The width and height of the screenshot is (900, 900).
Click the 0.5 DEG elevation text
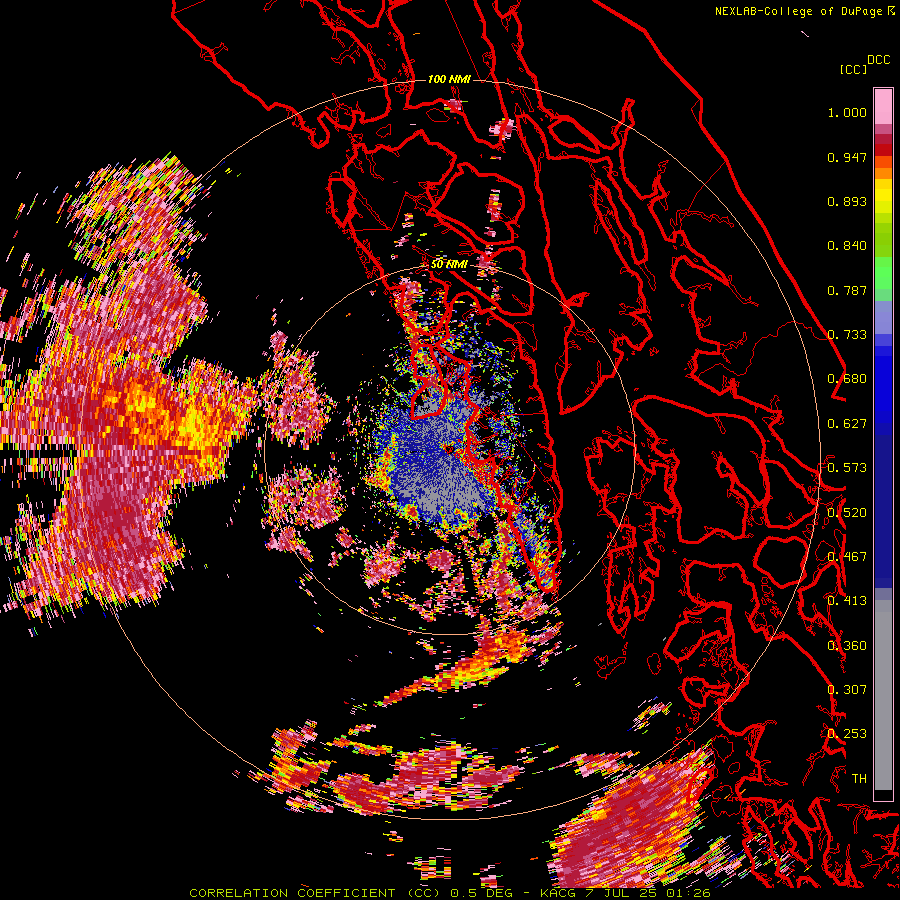pos(482,893)
